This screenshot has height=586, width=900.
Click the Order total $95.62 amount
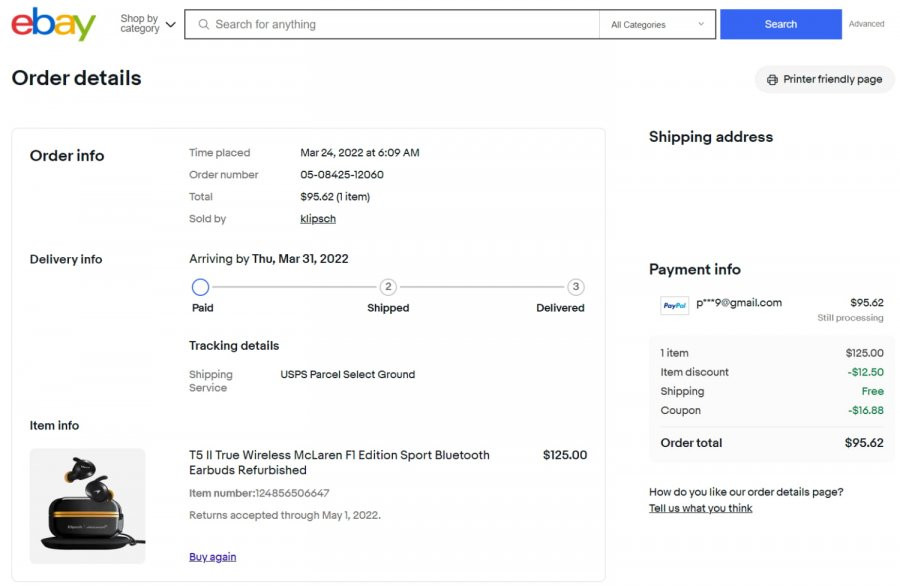pyautogui.click(x=864, y=443)
